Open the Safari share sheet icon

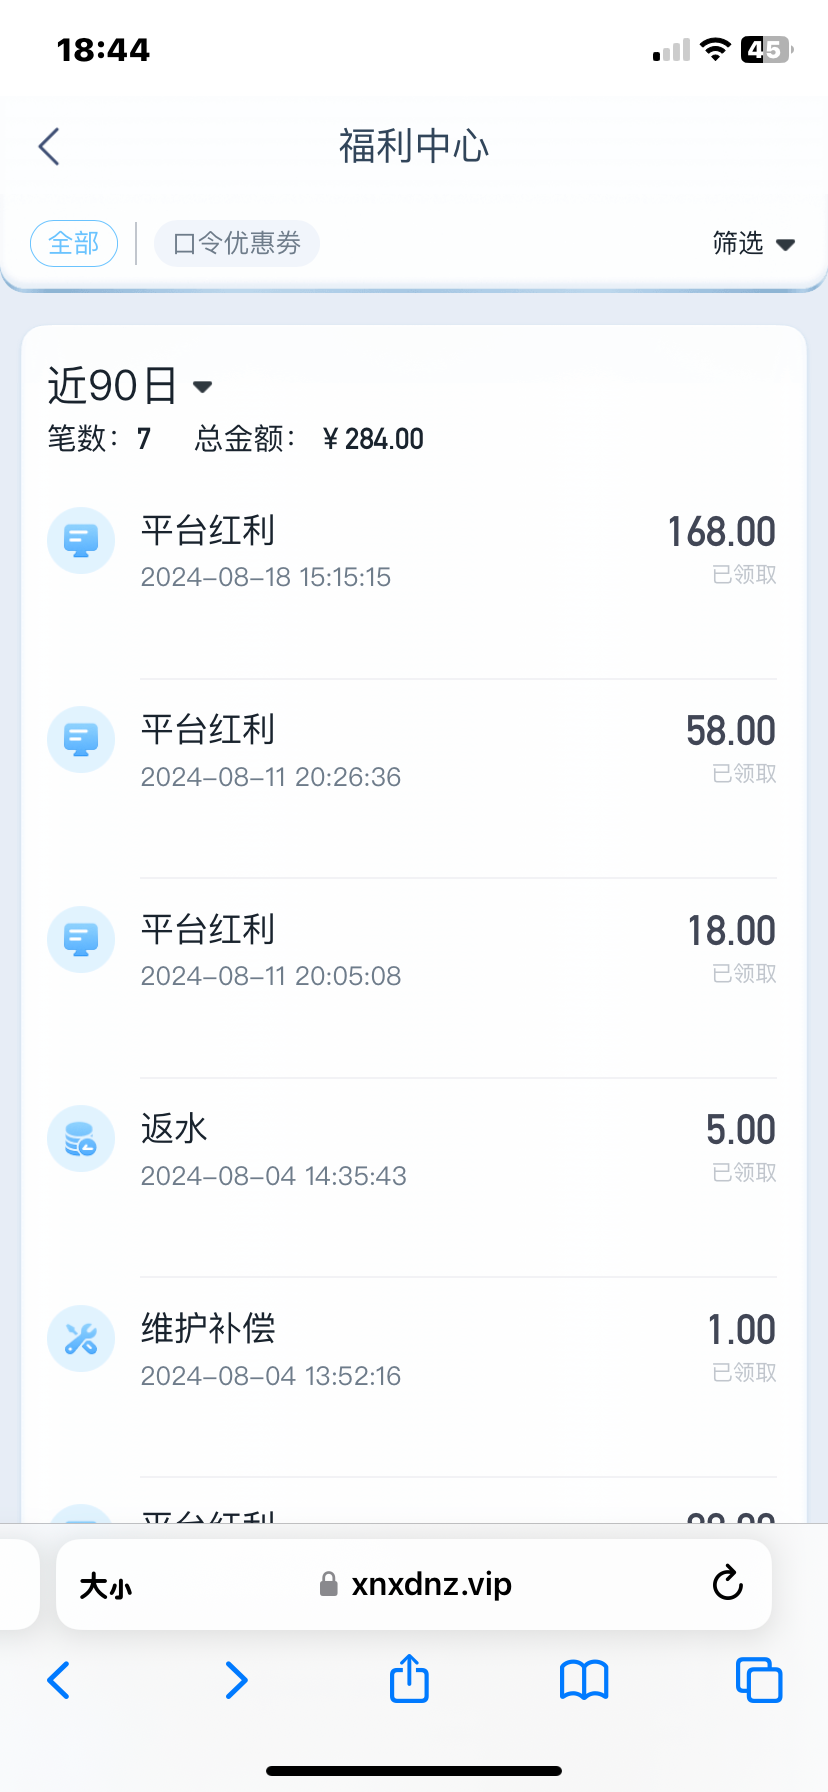[409, 1679]
